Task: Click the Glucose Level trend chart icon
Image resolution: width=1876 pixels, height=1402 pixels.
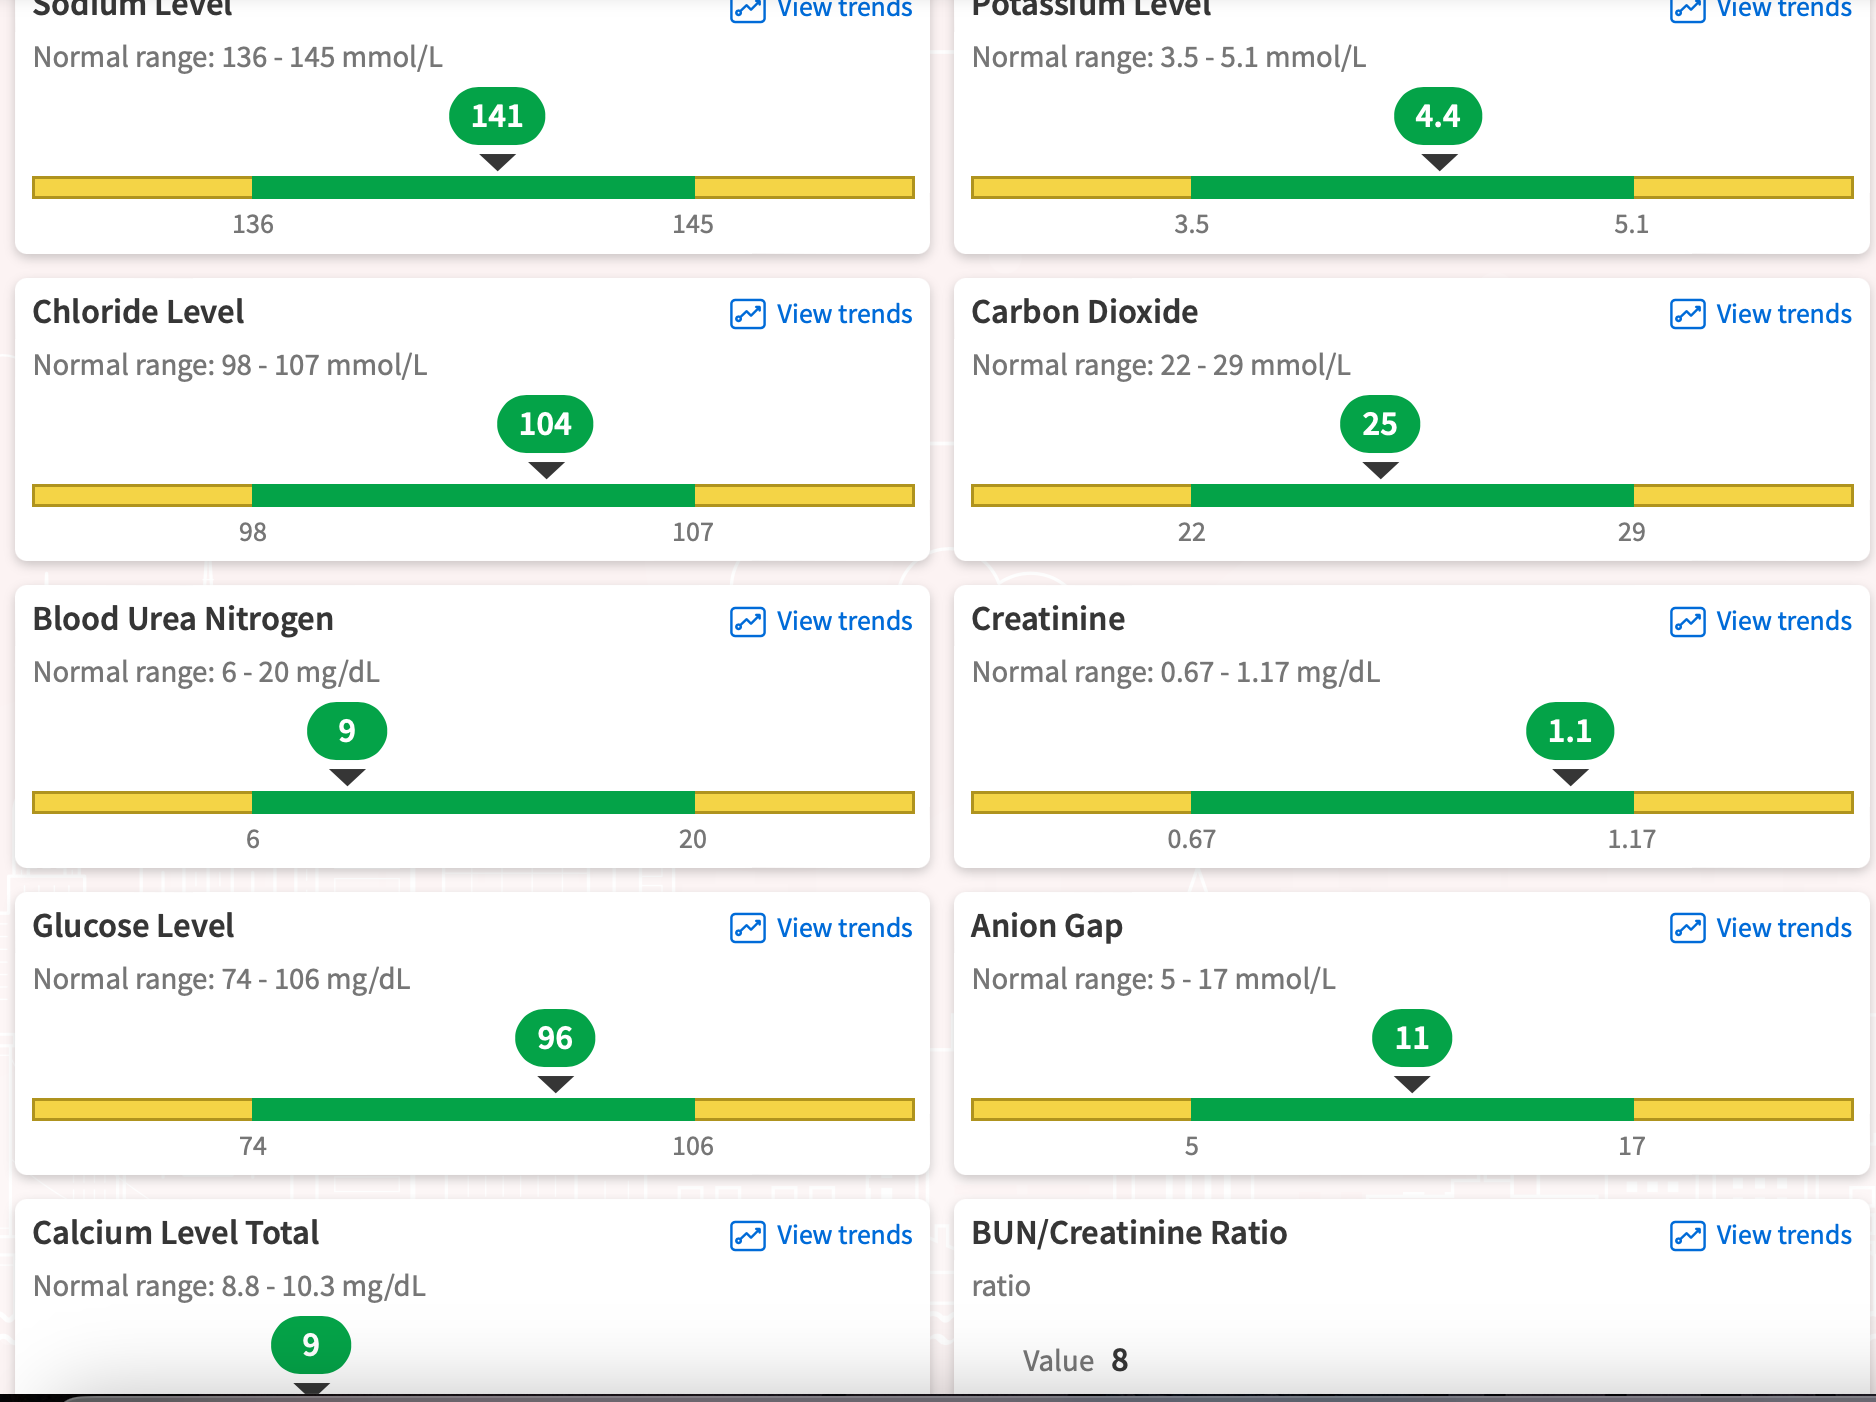Action: [x=747, y=928]
